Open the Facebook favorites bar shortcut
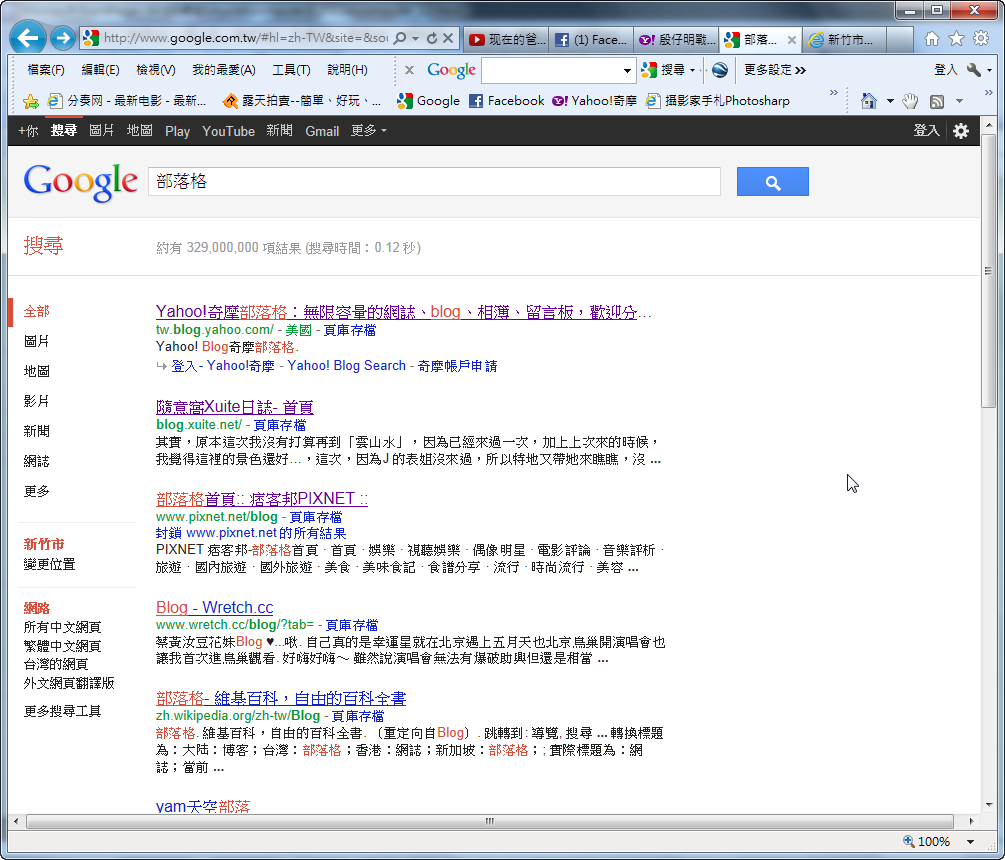 coord(506,101)
